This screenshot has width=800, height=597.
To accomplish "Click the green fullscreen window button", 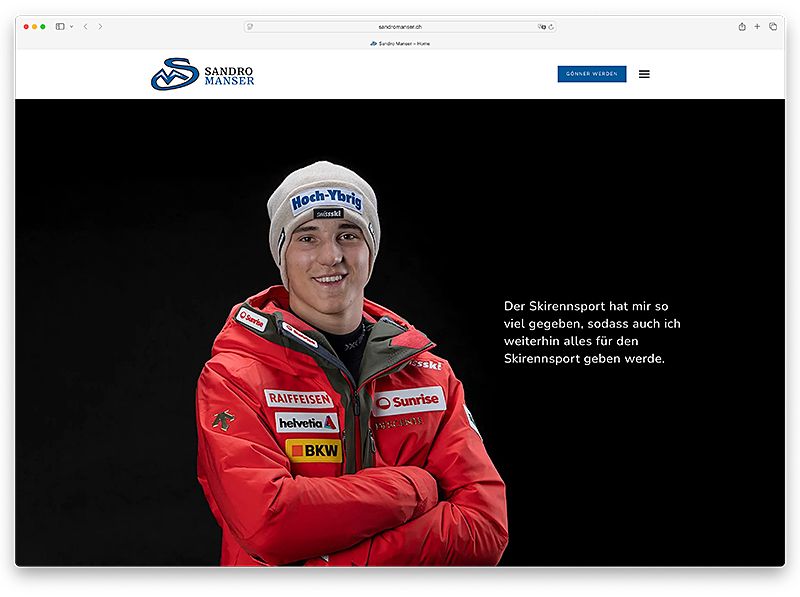I will point(43,27).
